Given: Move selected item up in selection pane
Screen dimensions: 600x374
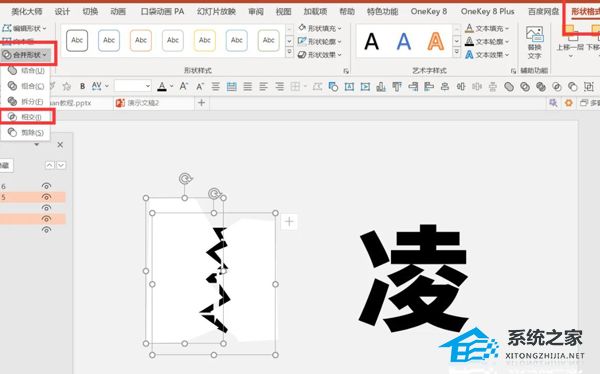Looking at the screenshot, I should (x=50, y=165).
